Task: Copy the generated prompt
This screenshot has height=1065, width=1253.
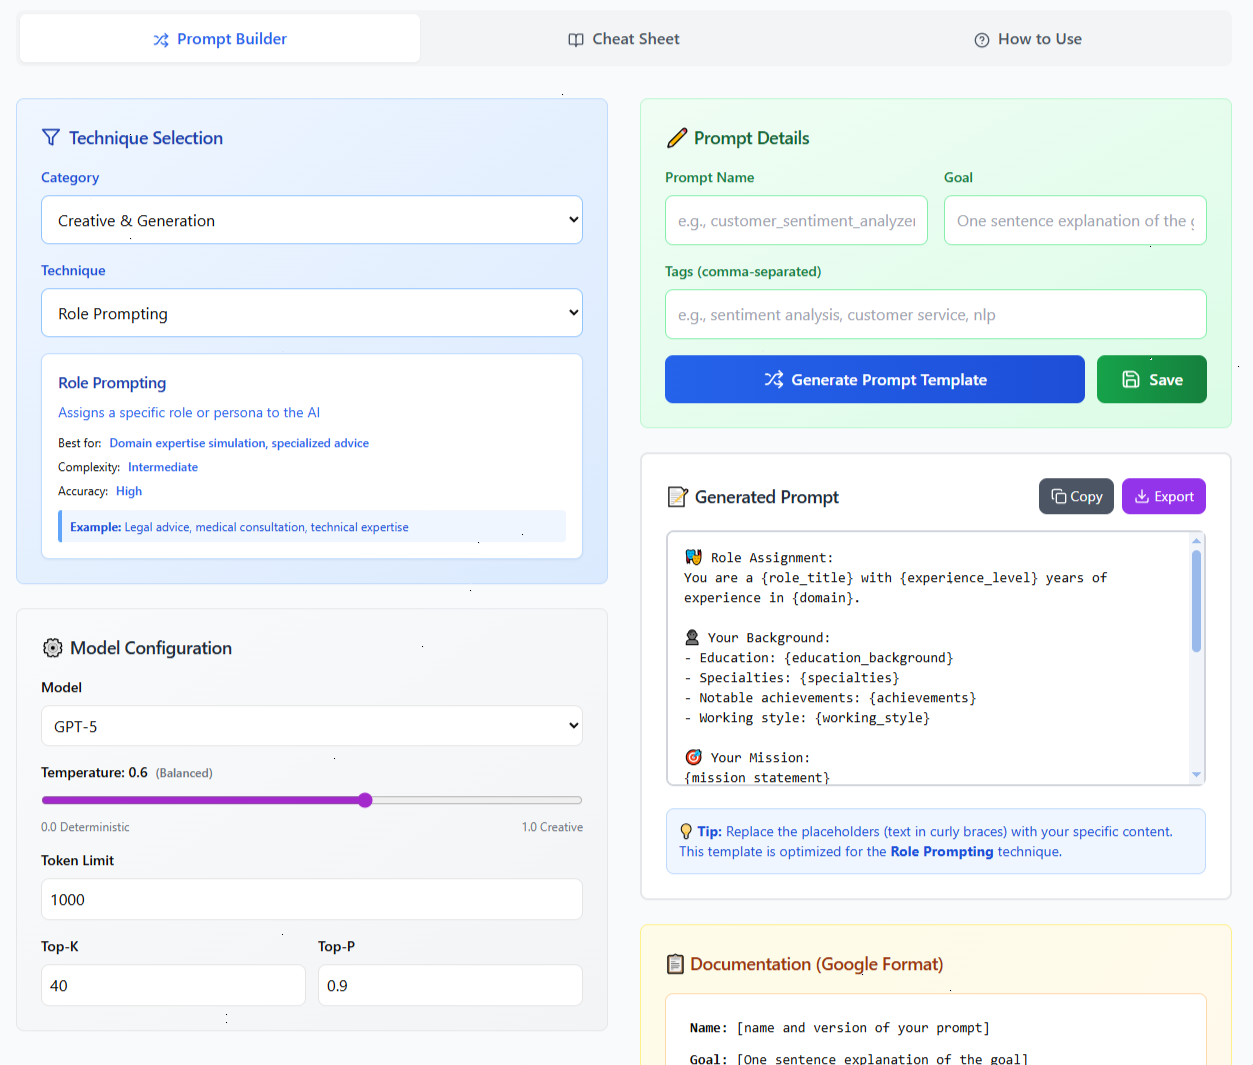Action: 1076,496
